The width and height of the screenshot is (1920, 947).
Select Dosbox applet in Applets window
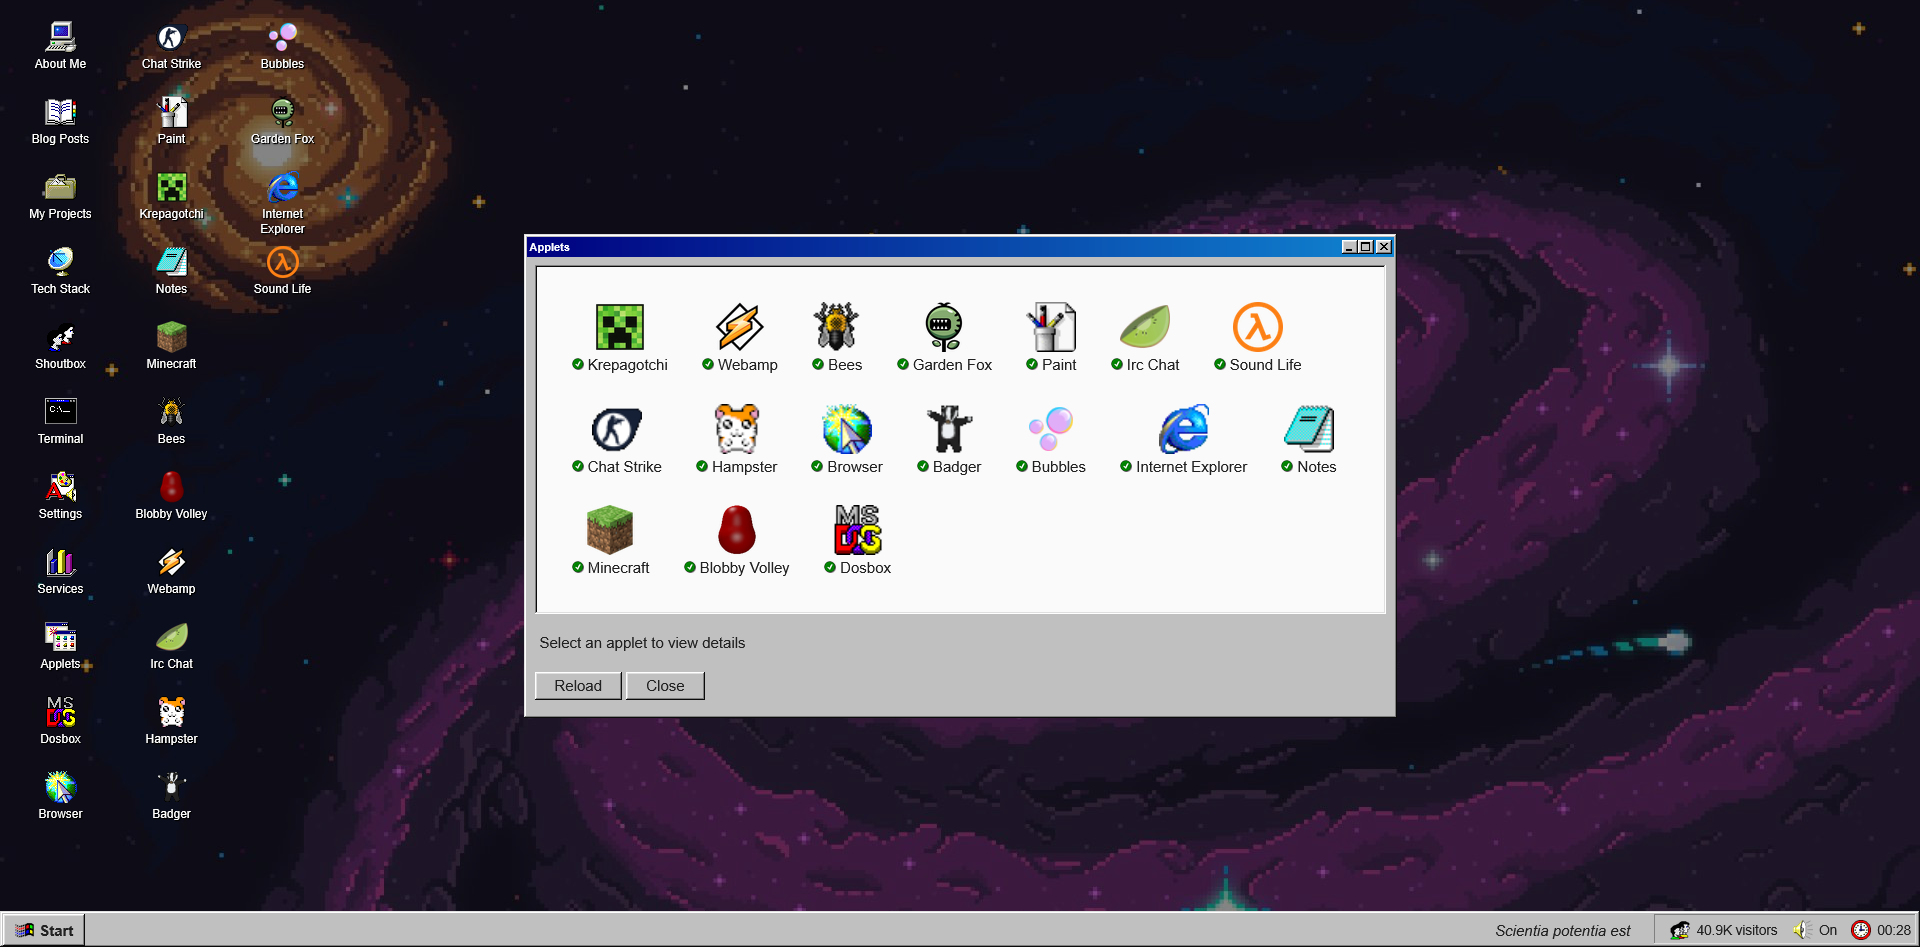[858, 541]
